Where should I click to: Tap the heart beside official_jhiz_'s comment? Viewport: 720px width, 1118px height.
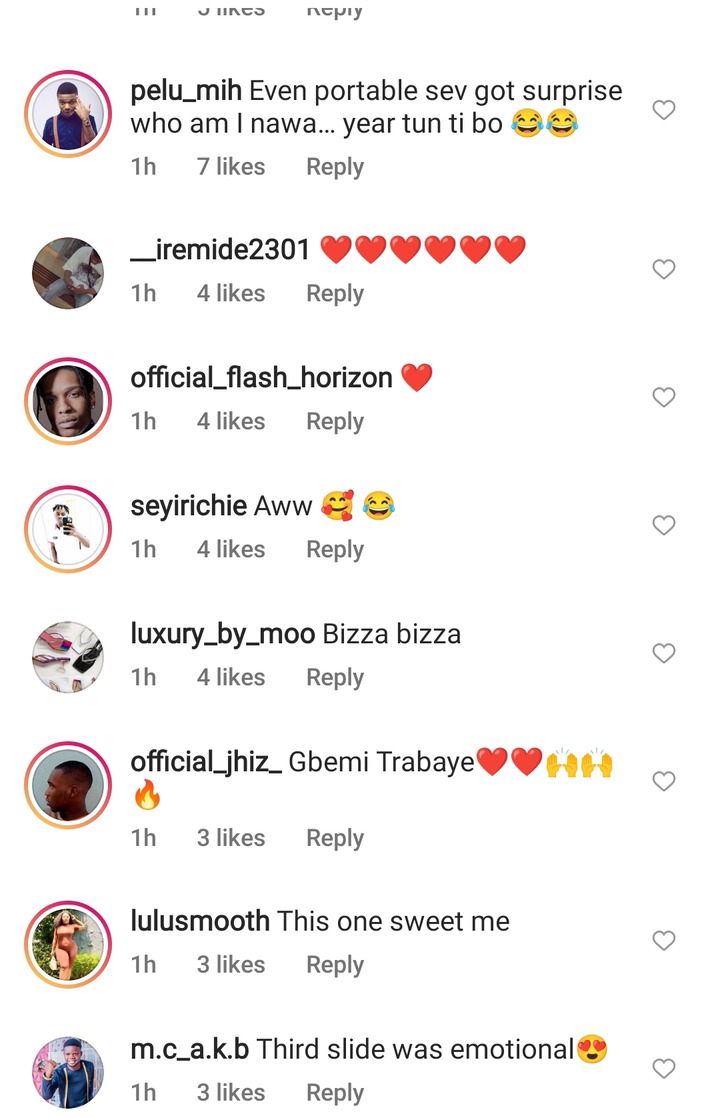click(x=664, y=781)
